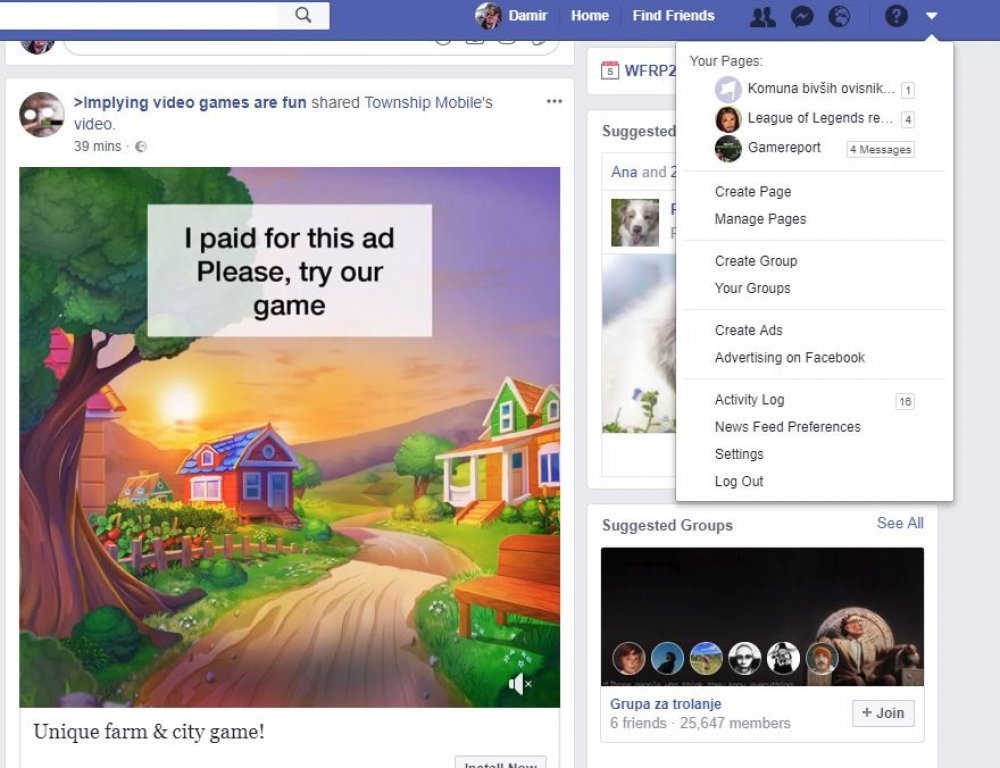Choose Create Ads from the menu
Image resolution: width=1000 pixels, height=768 pixels.
click(x=748, y=330)
